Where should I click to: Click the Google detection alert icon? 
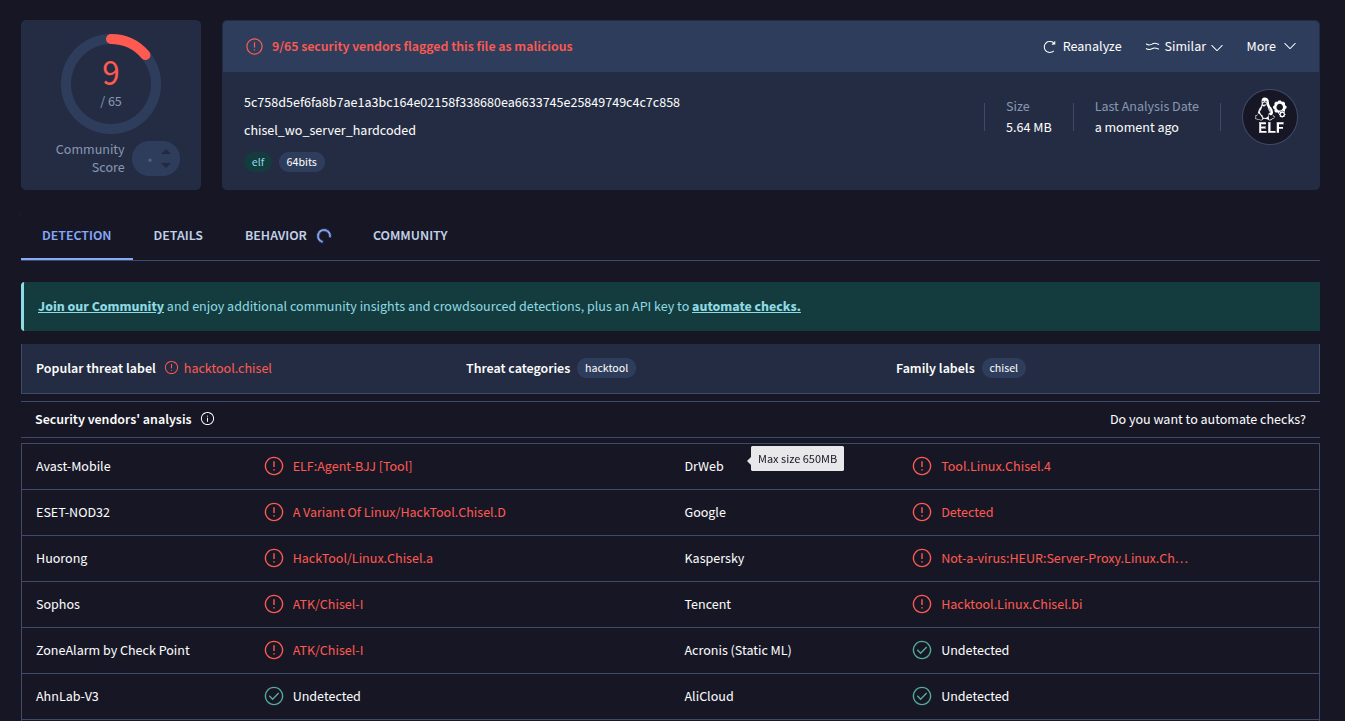coord(922,512)
